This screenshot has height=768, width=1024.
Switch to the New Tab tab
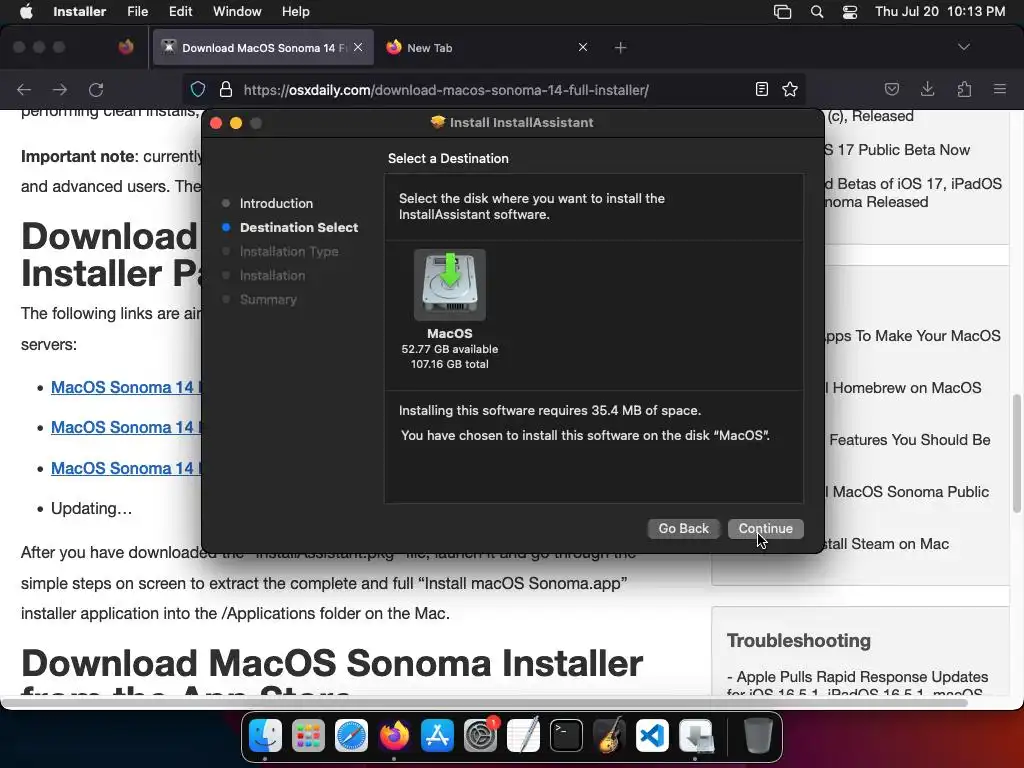487,47
